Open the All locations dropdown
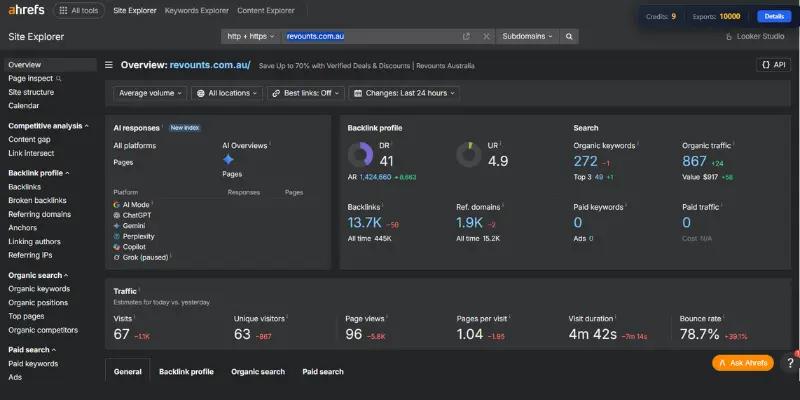 (227, 93)
